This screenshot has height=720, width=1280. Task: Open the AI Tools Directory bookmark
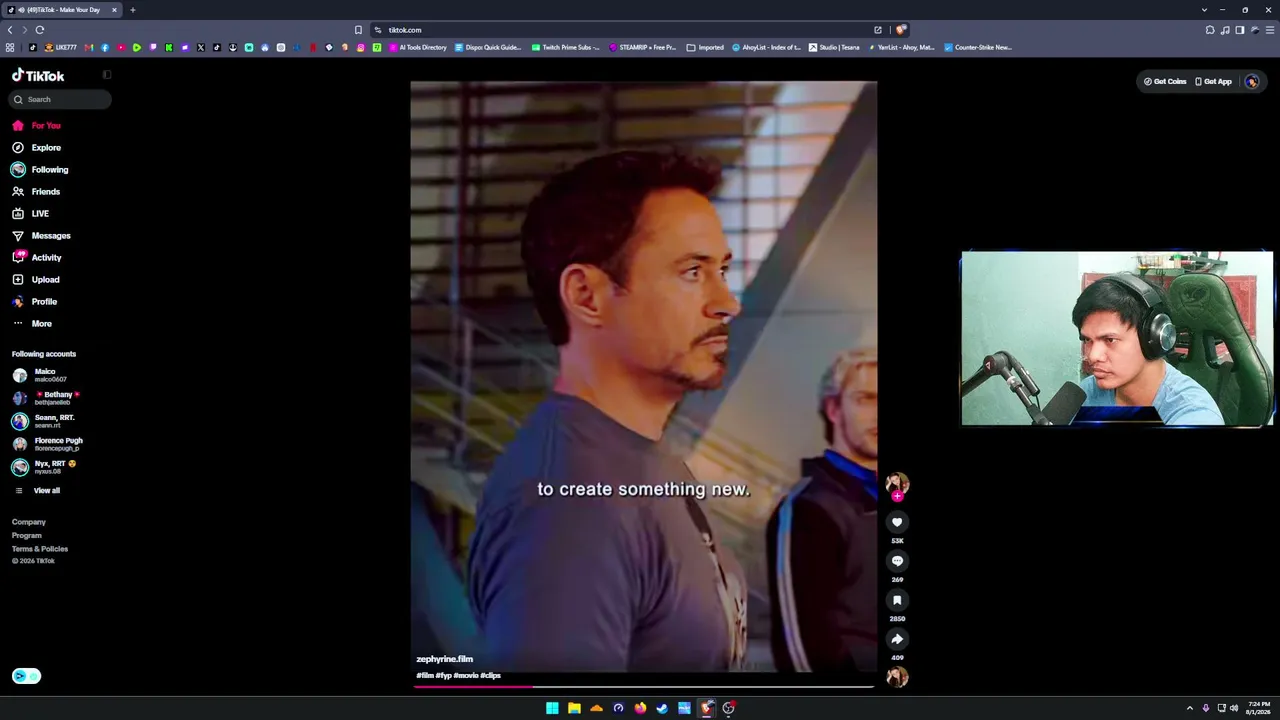418,47
